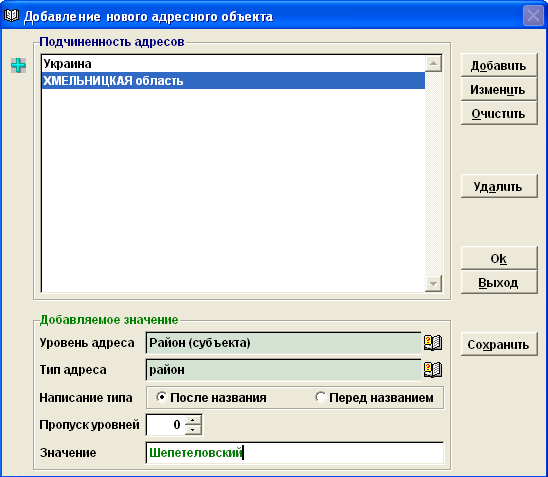Image resolution: width=548 pixels, height=477 pixels.
Task: Click the Выход button
Action: 499,282
